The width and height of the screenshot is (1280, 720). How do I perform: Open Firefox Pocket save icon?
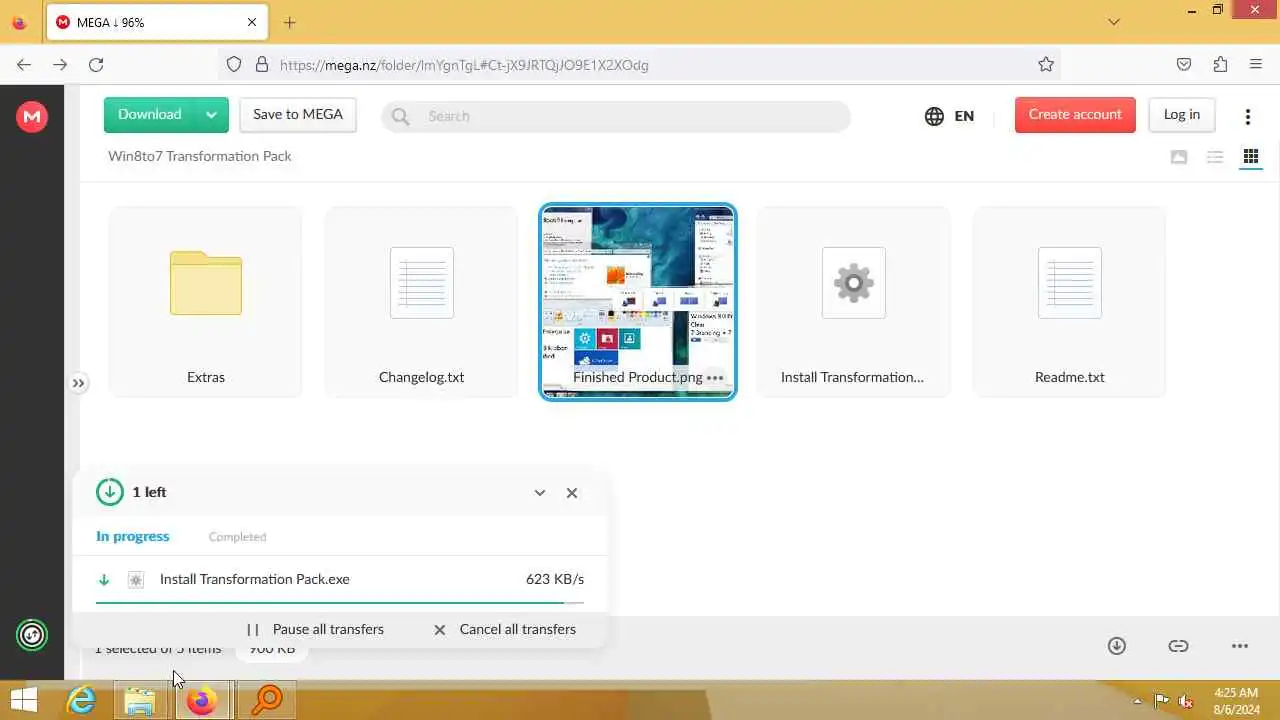pyautogui.click(x=1184, y=65)
